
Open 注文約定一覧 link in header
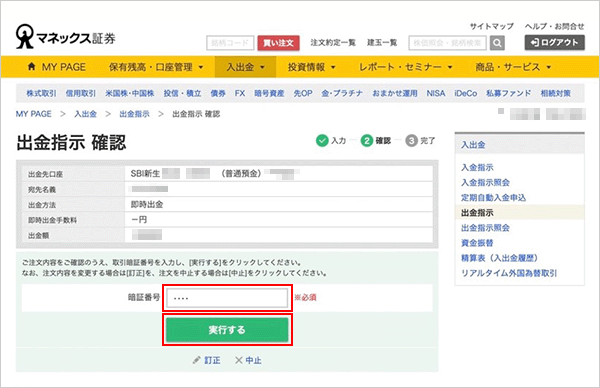point(333,42)
